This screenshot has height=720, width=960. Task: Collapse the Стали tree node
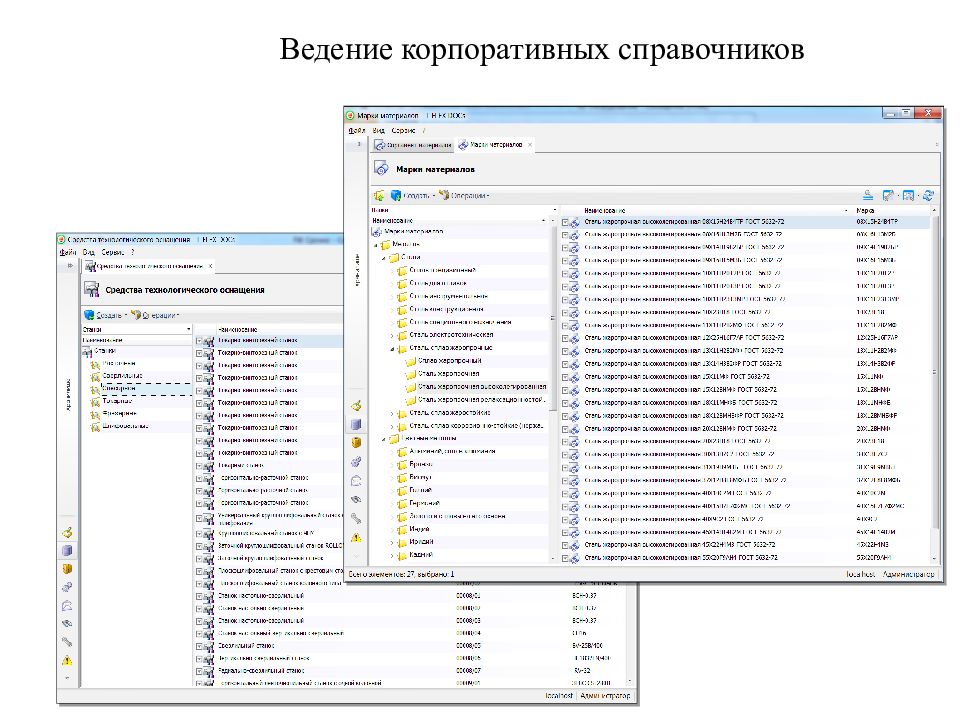coord(384,258)
